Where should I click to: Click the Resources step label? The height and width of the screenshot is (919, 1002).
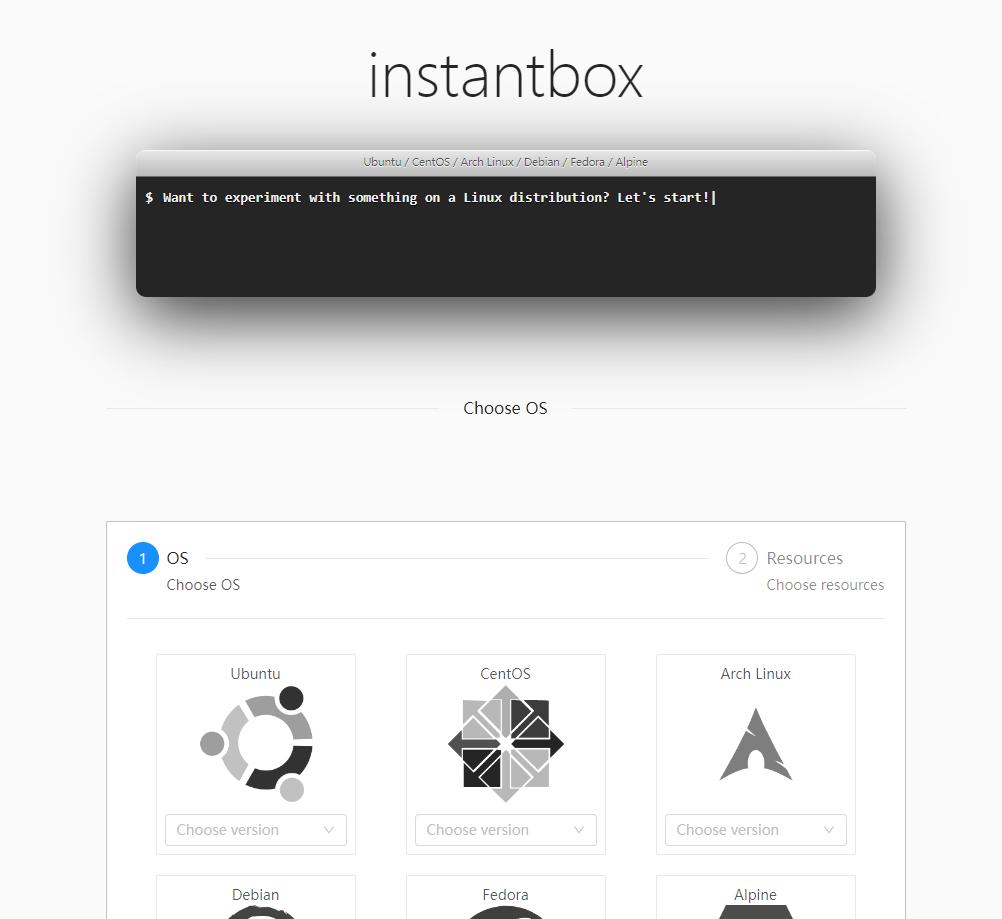(804, 558)
